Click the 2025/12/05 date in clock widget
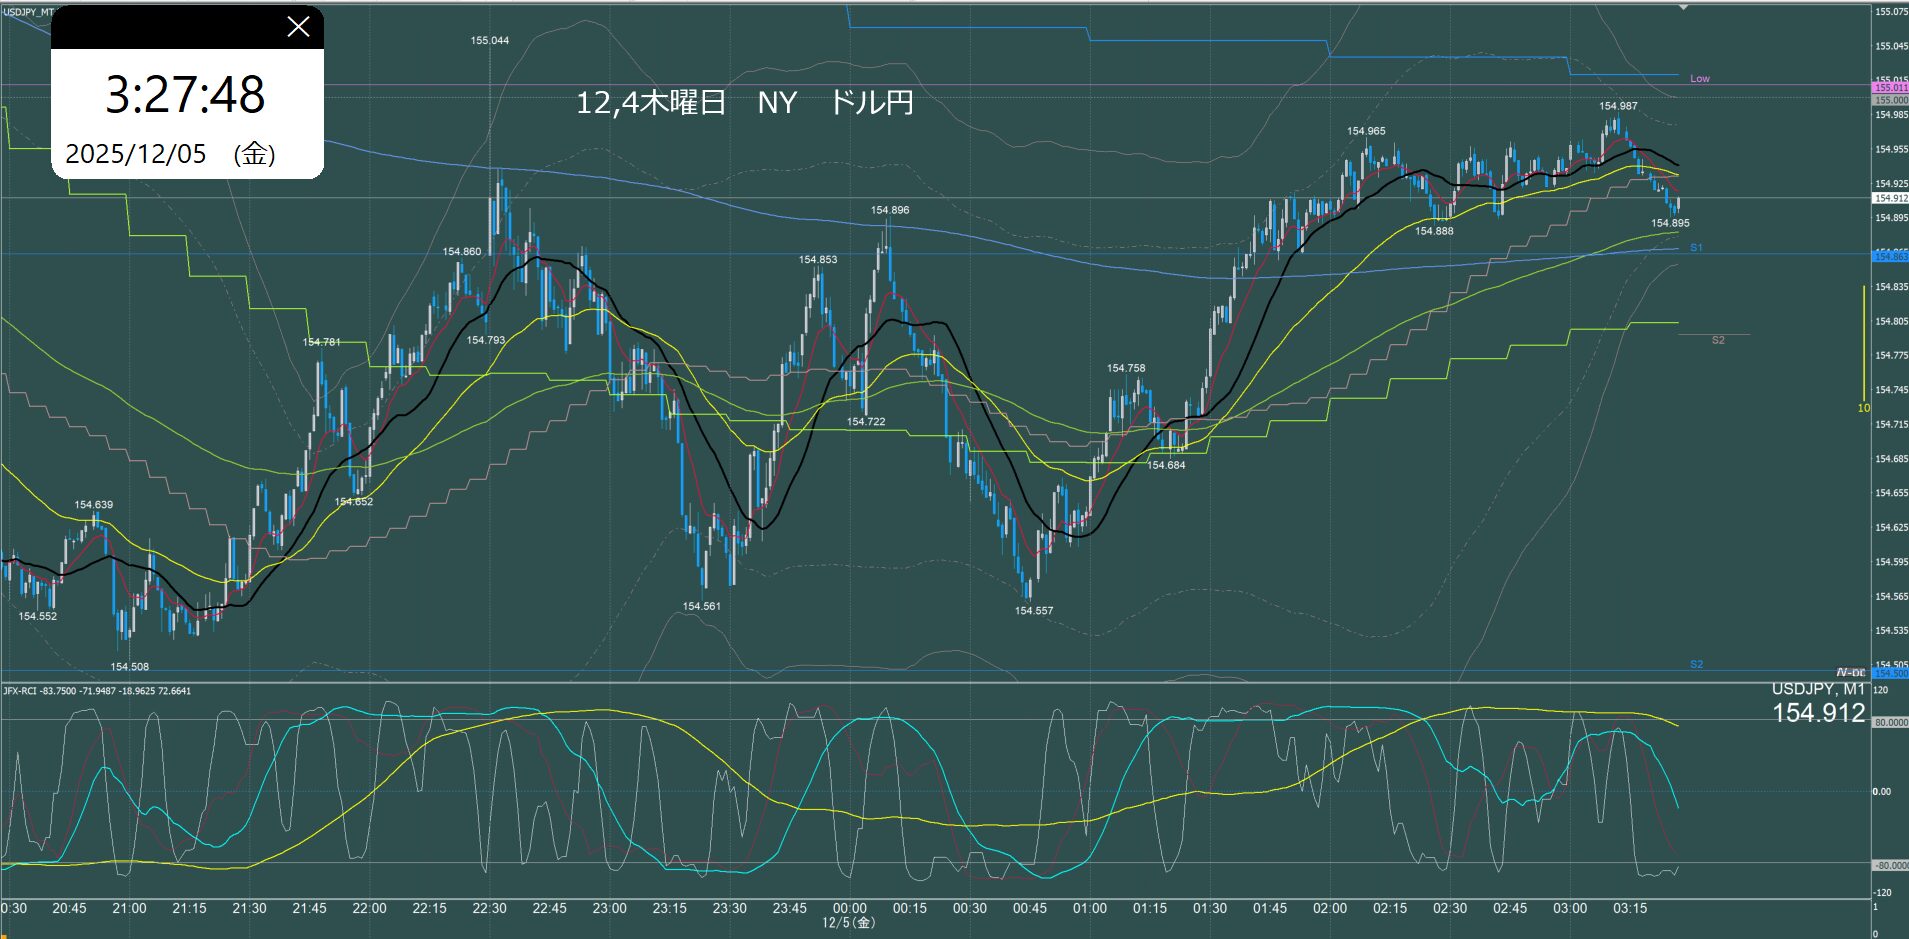 click(x=136, y=154)
